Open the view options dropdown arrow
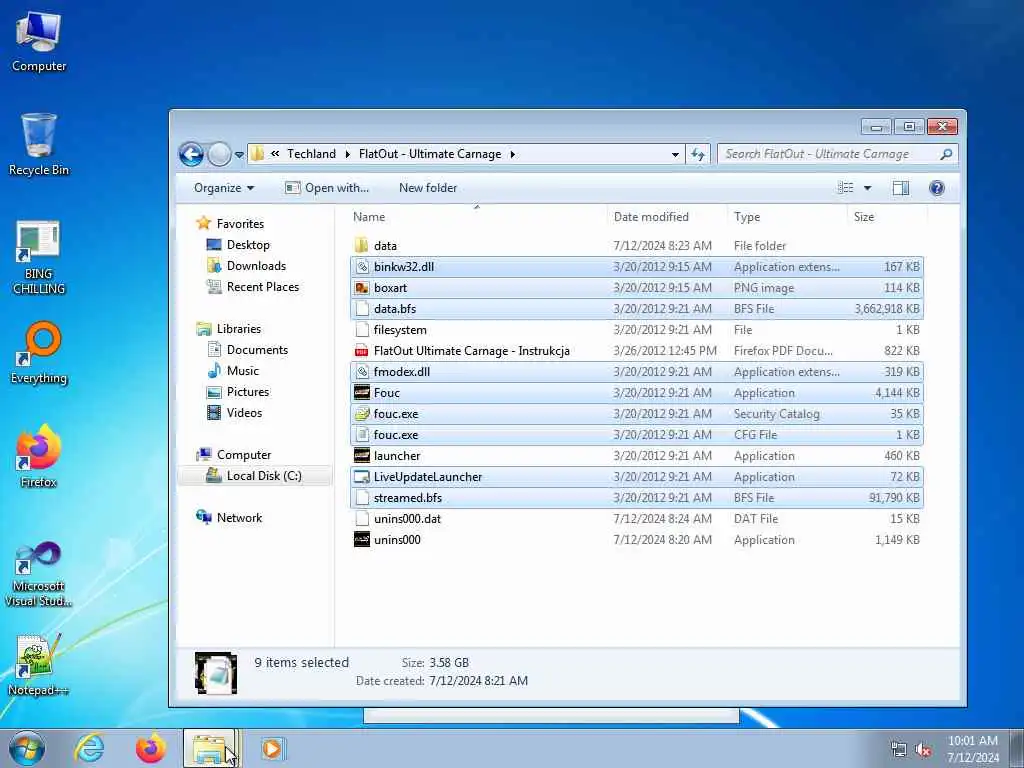1024x768 pixels. [x=867, y=188]
